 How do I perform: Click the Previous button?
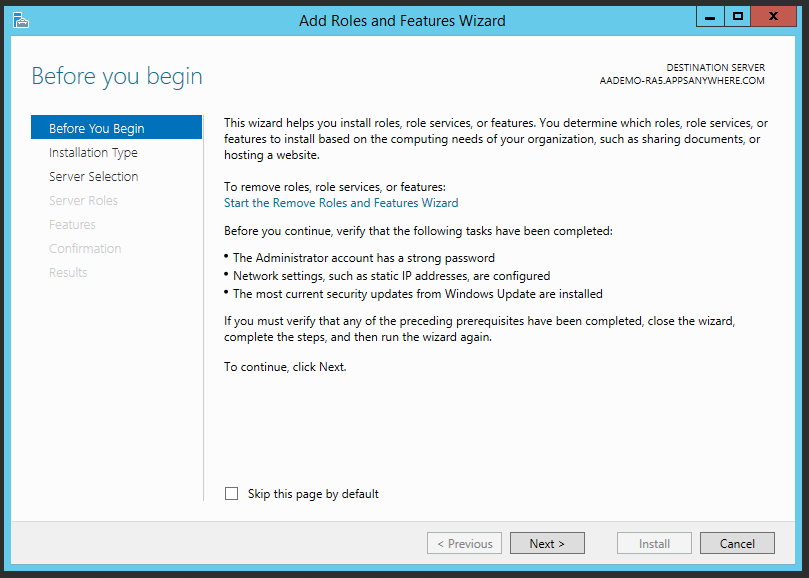[x=464, y=544]
